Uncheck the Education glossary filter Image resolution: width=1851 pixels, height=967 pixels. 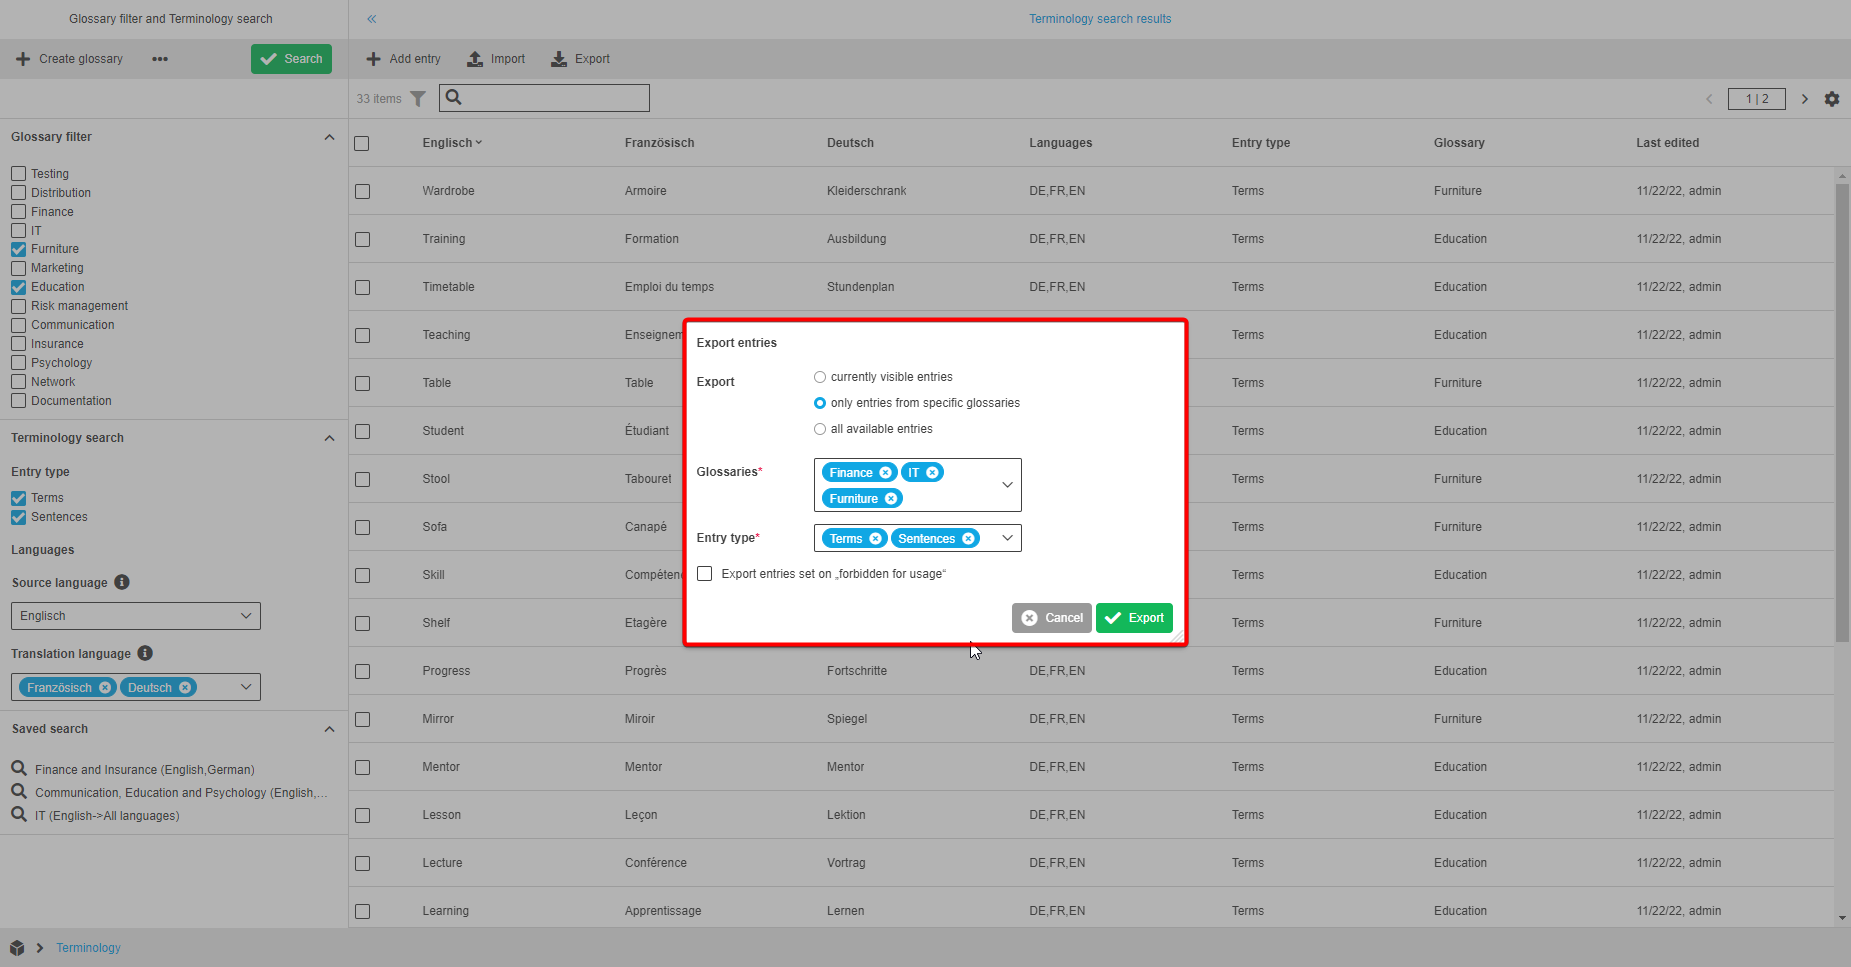tap(18, 287)
